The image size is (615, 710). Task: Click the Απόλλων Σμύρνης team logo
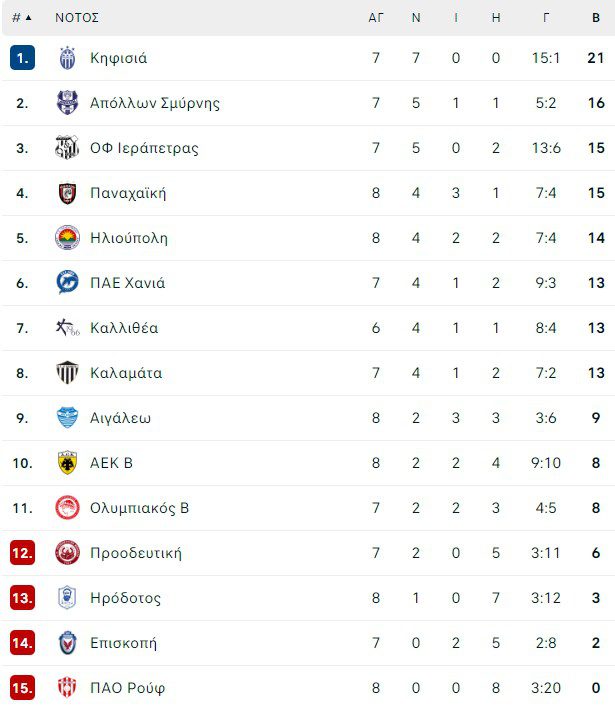click(x=67, y=103)
